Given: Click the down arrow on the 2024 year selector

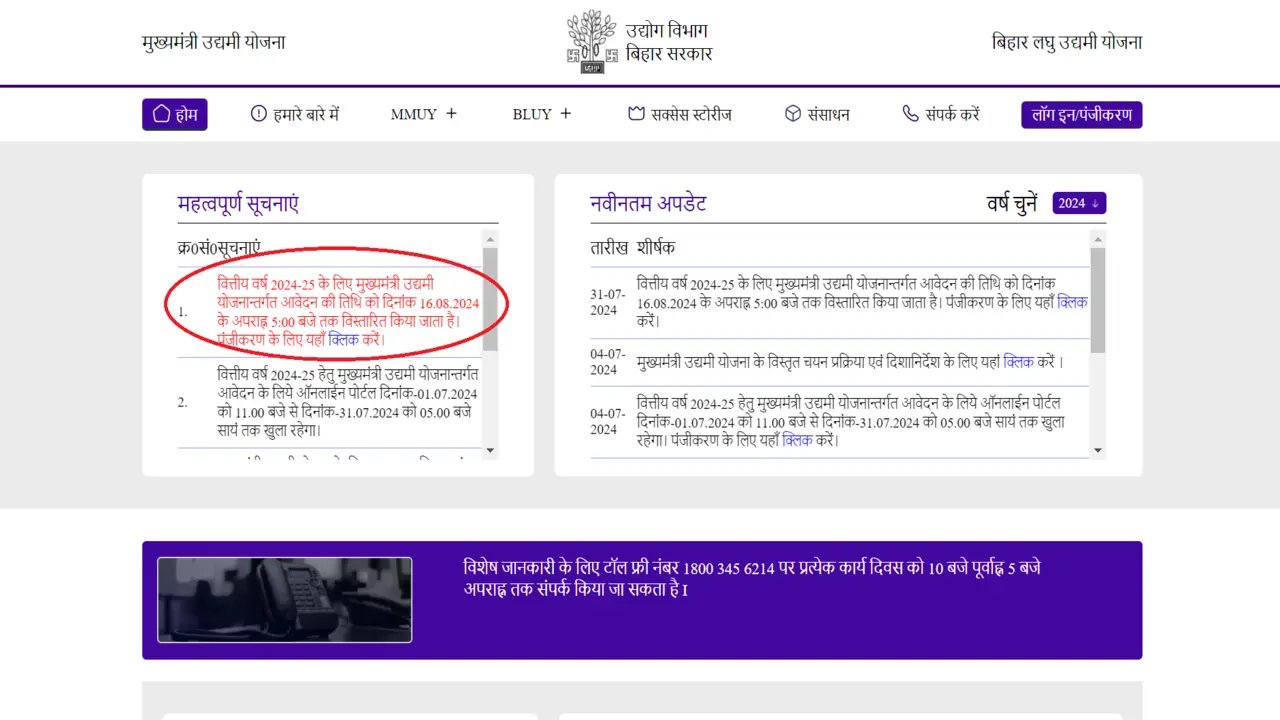Looking at the screenshot, I should [x=1096, y=203].
